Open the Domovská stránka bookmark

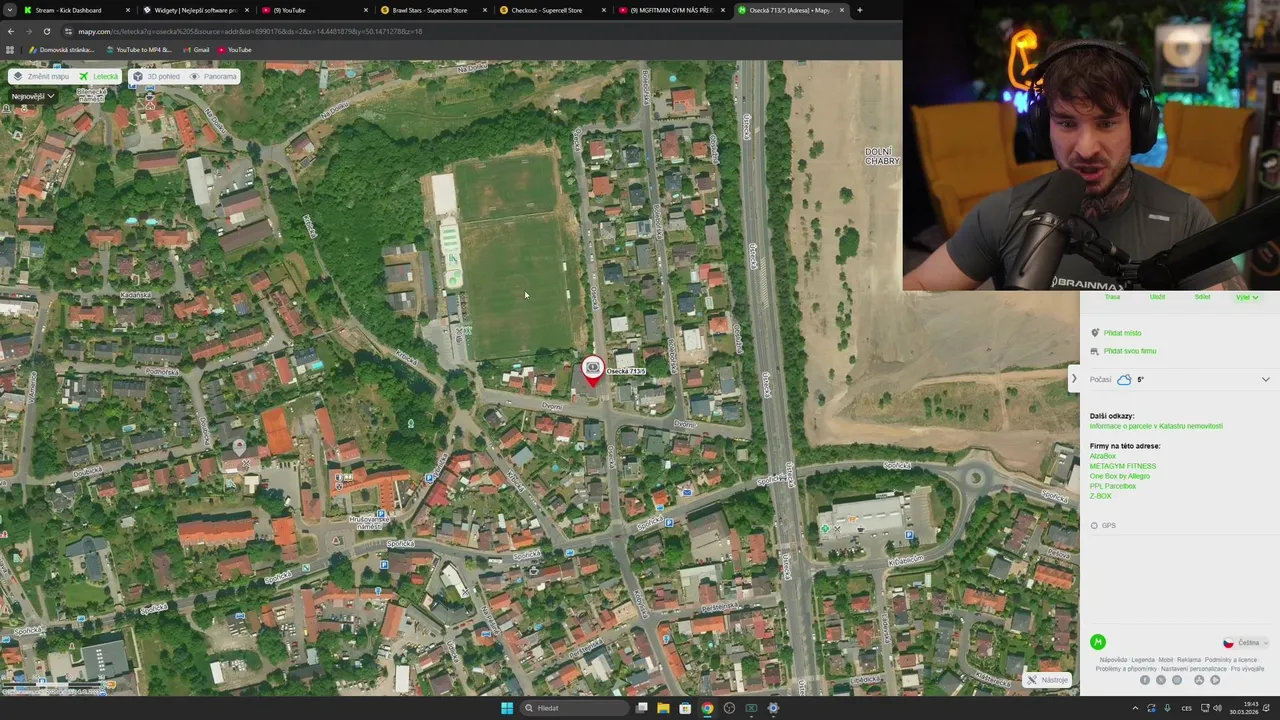pos(62,49)
